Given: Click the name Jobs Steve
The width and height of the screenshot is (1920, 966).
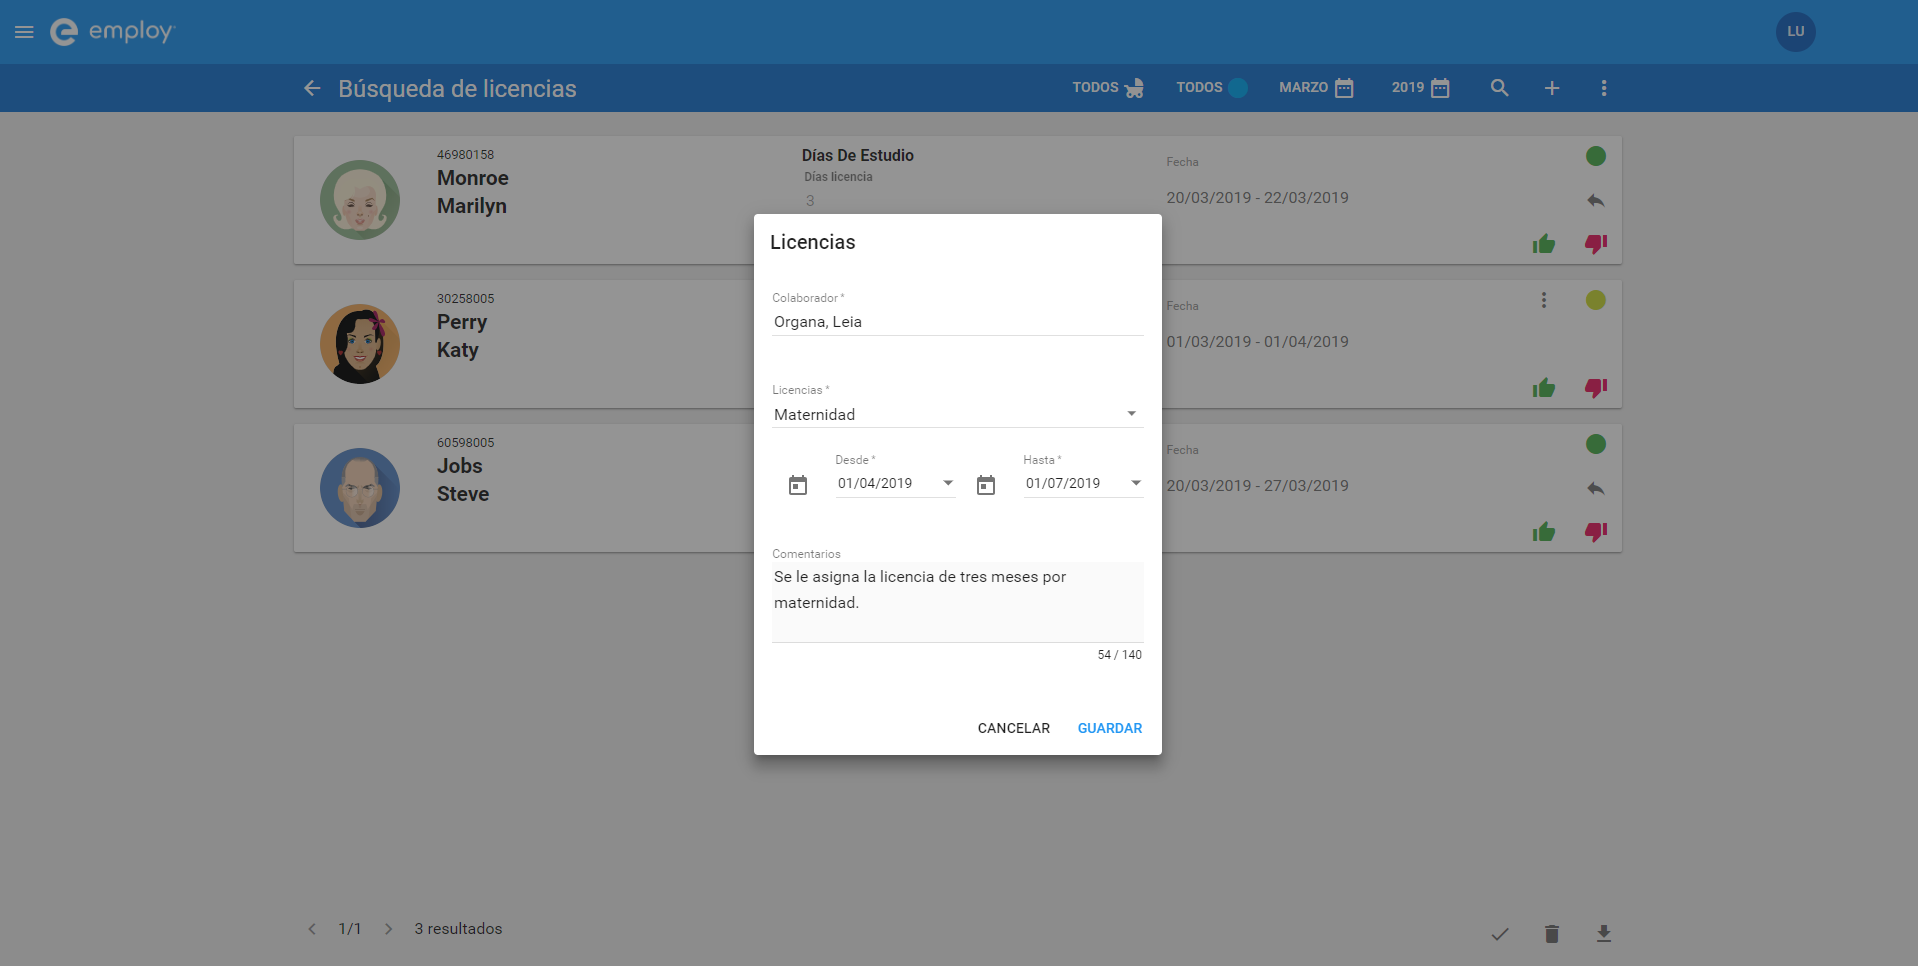Looking at the screenshot, I should 463,480.
